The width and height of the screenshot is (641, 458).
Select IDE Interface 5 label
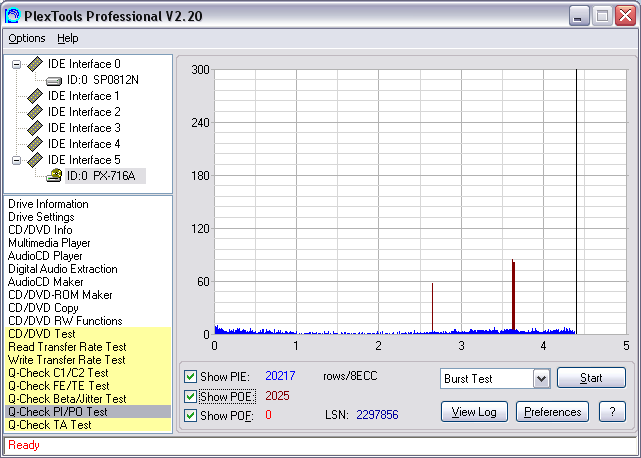[x=84, y=159]
